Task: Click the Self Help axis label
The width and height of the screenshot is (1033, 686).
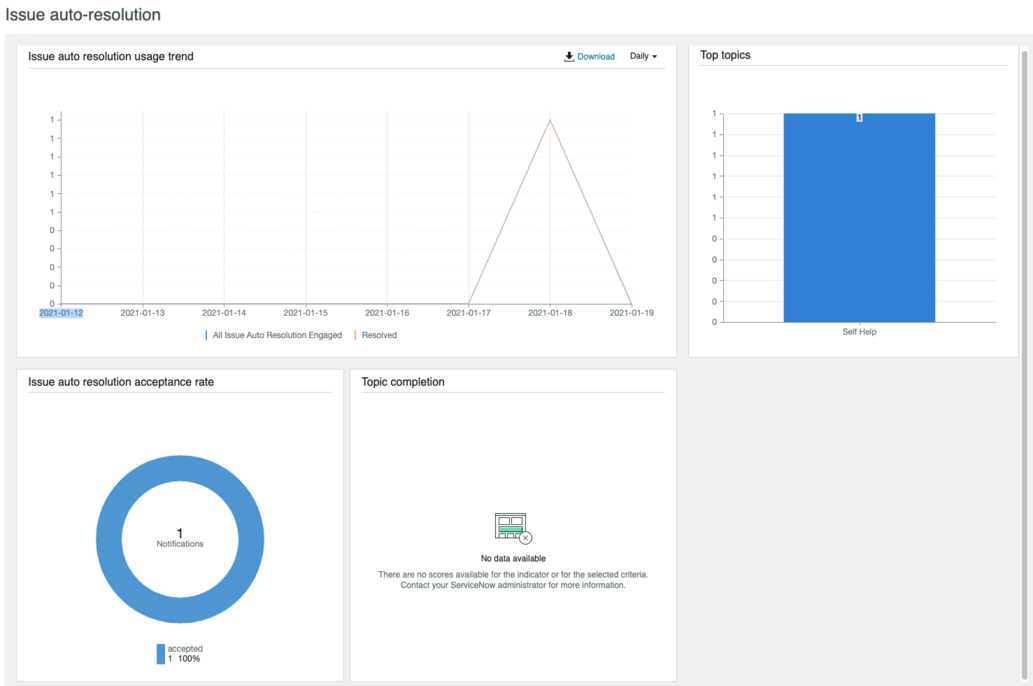Action: [859, 332]
